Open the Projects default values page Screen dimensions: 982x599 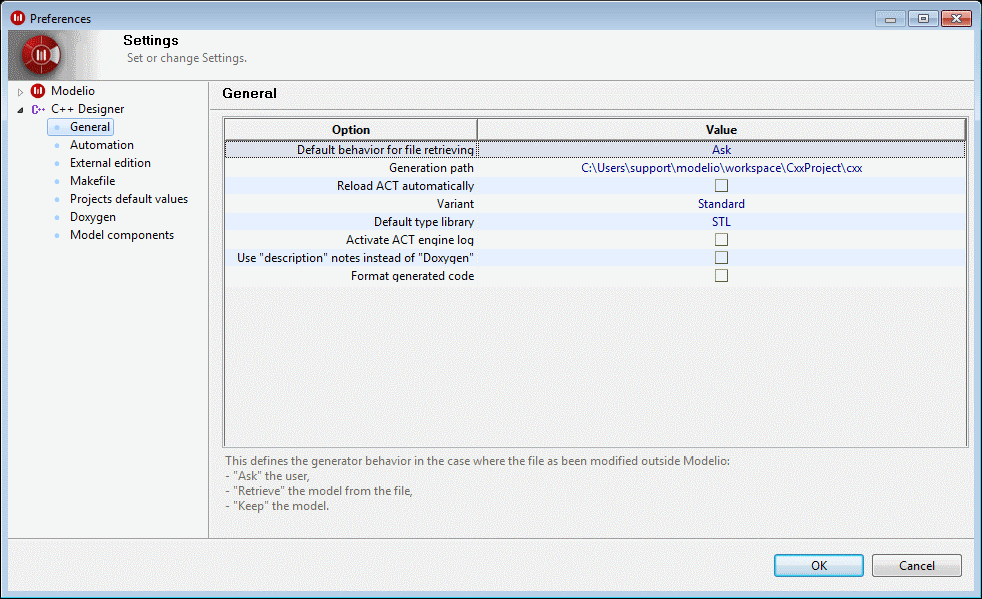click(x=128, y=199)
